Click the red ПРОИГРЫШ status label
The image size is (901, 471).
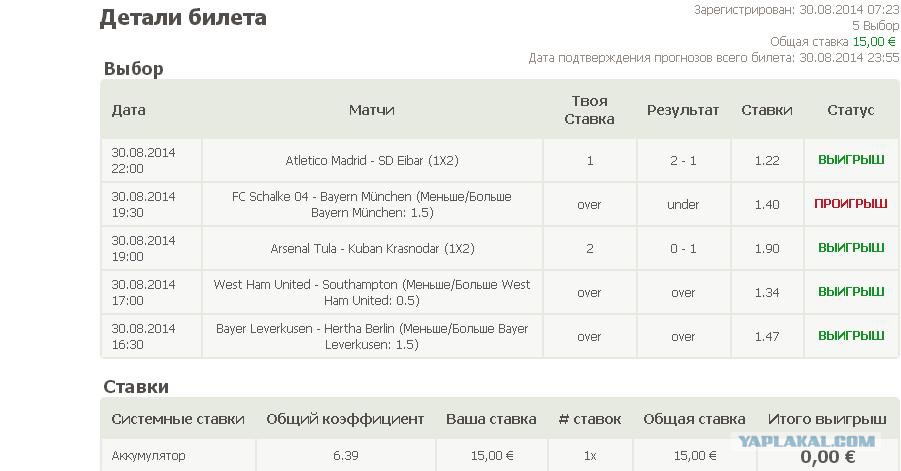point(851,204)
